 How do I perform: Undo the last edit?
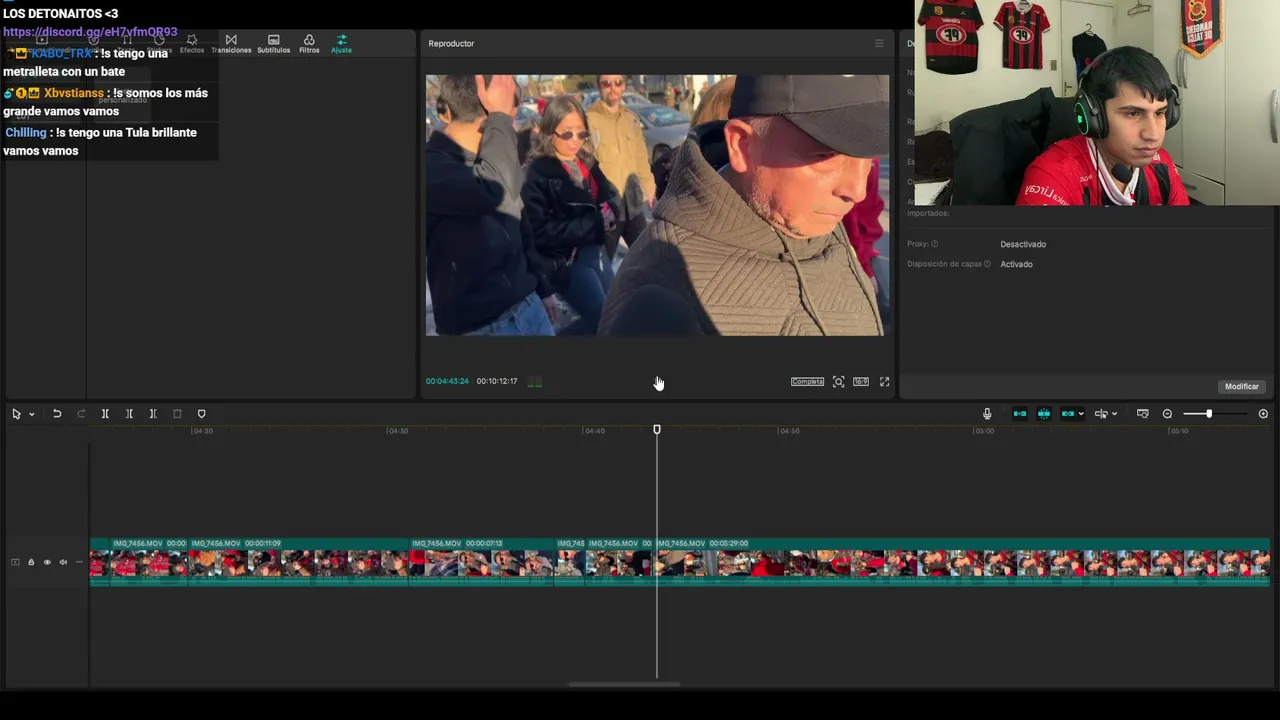[x=57, y=414]
